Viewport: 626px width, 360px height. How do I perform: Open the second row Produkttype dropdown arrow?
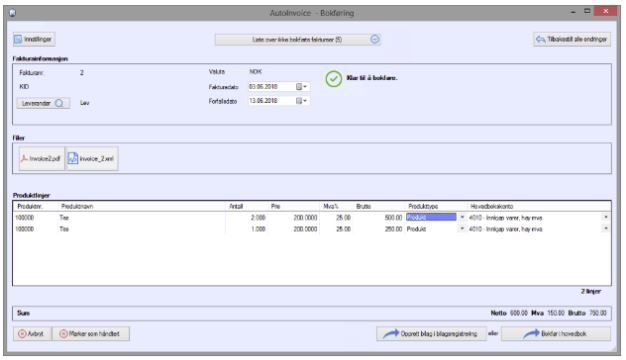point(462,229)
